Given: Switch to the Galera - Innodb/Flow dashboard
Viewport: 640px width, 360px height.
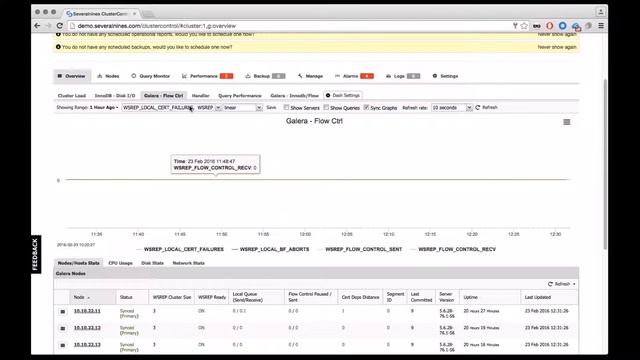Looking at the screenshot, I should pyautogui.click(x=294, y=96).
